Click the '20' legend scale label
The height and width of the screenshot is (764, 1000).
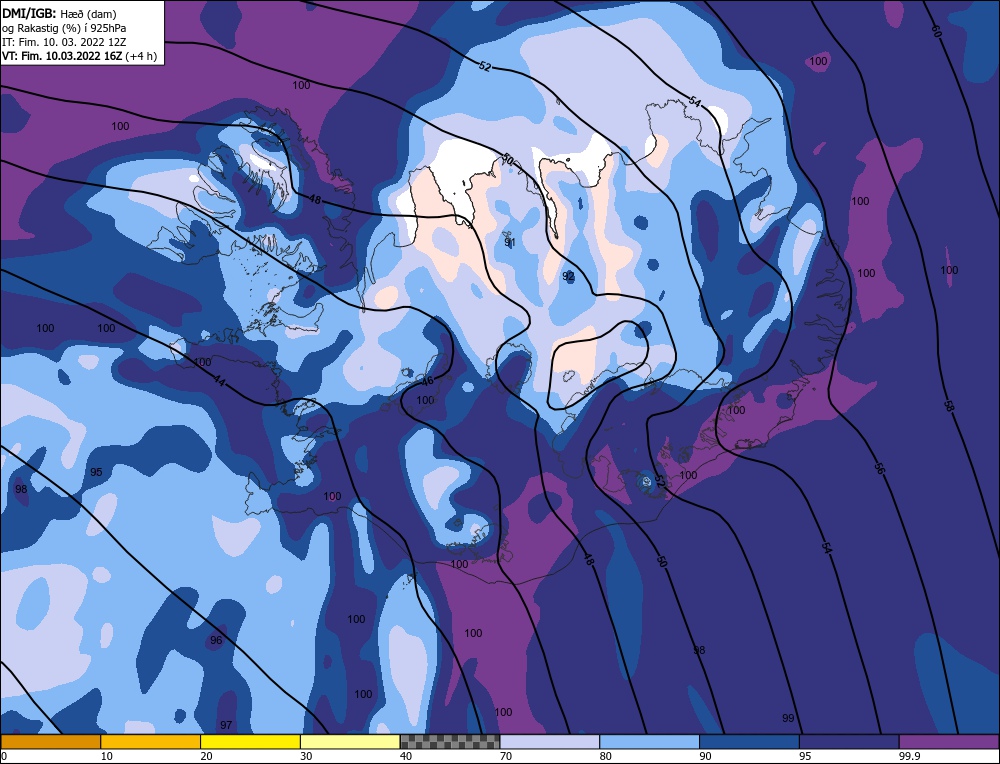[206, 756]
